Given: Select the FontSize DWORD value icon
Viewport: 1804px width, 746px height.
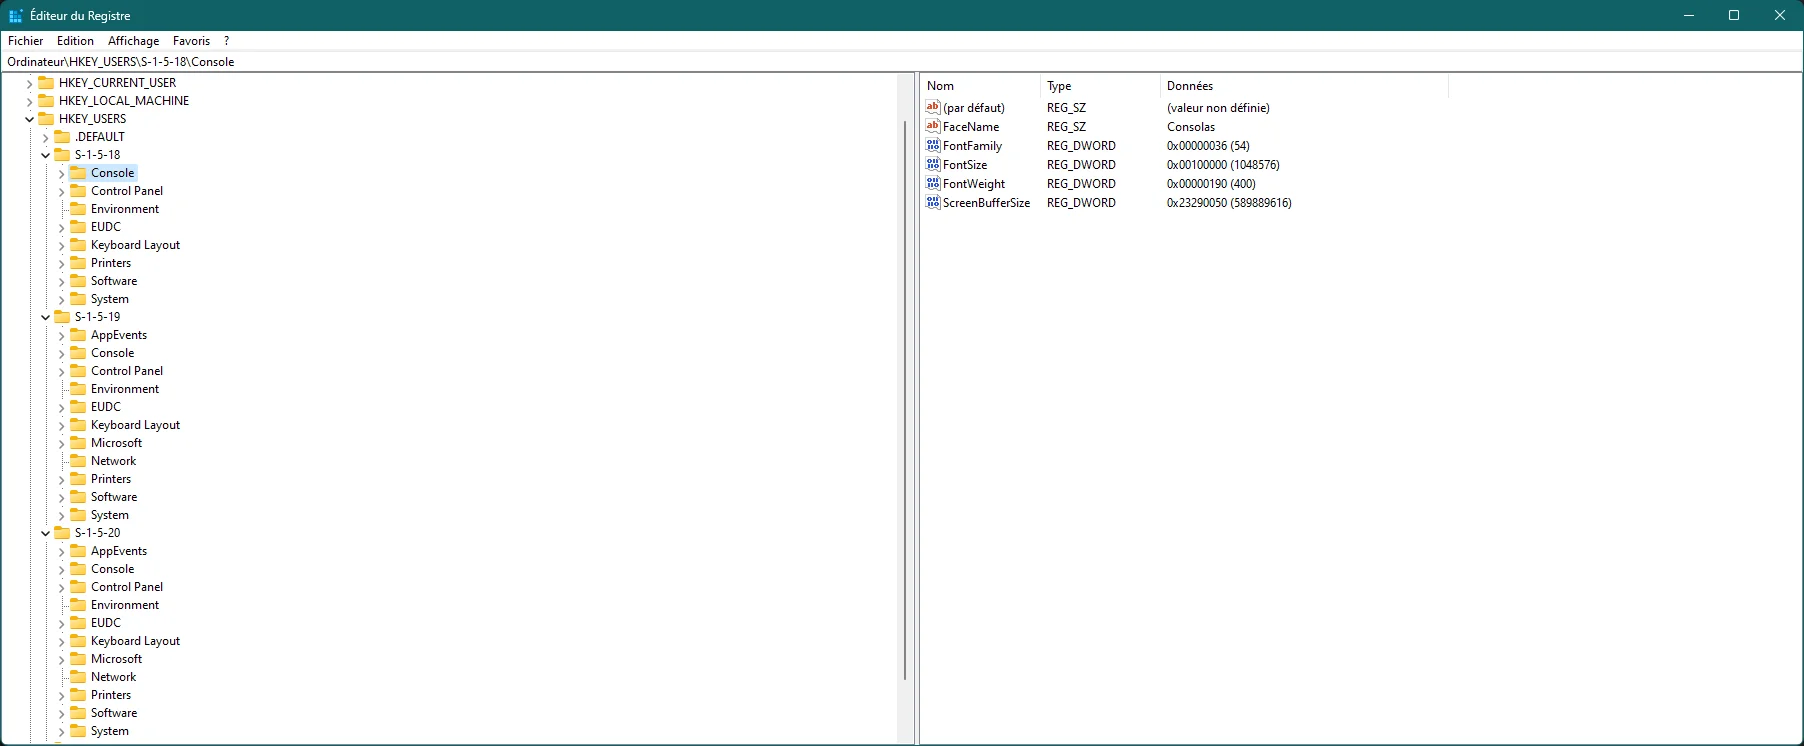Looking at the screenshot, I should coord(933,164).
